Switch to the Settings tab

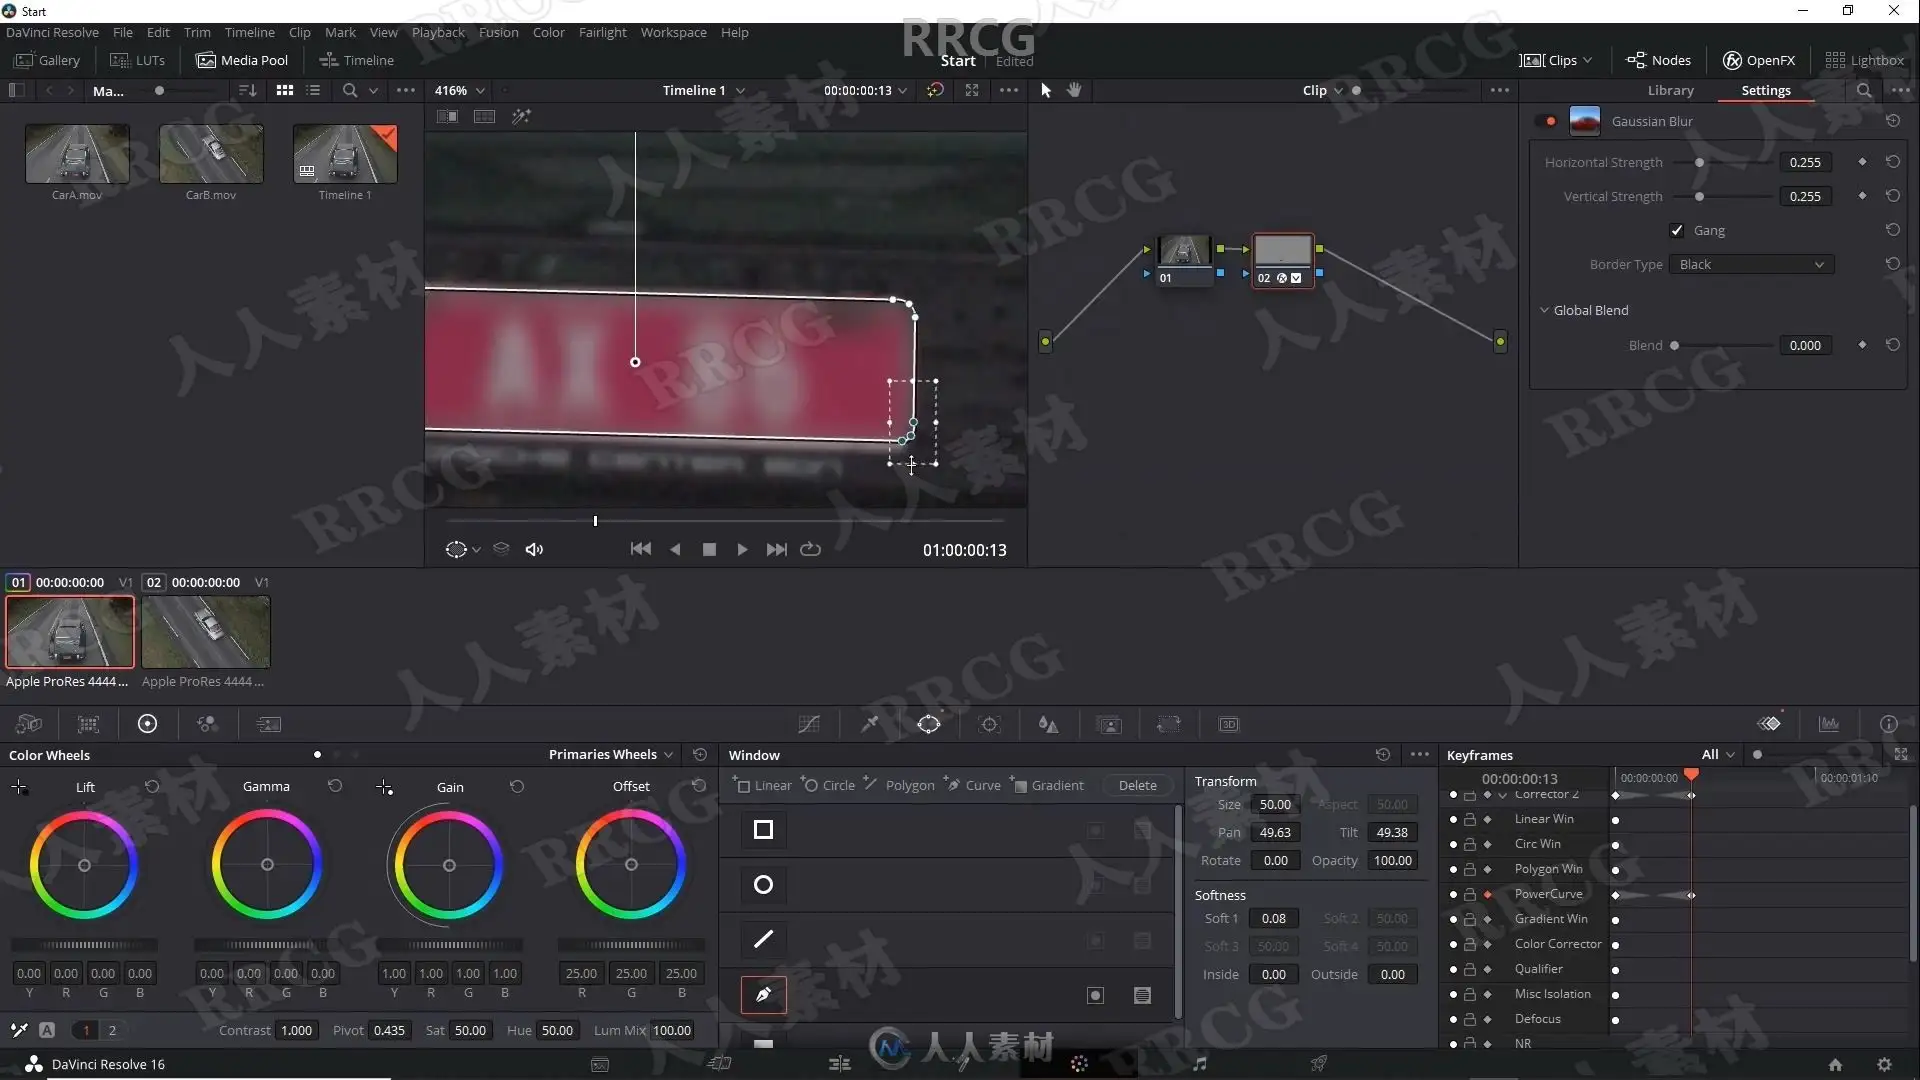point(1766,90)
